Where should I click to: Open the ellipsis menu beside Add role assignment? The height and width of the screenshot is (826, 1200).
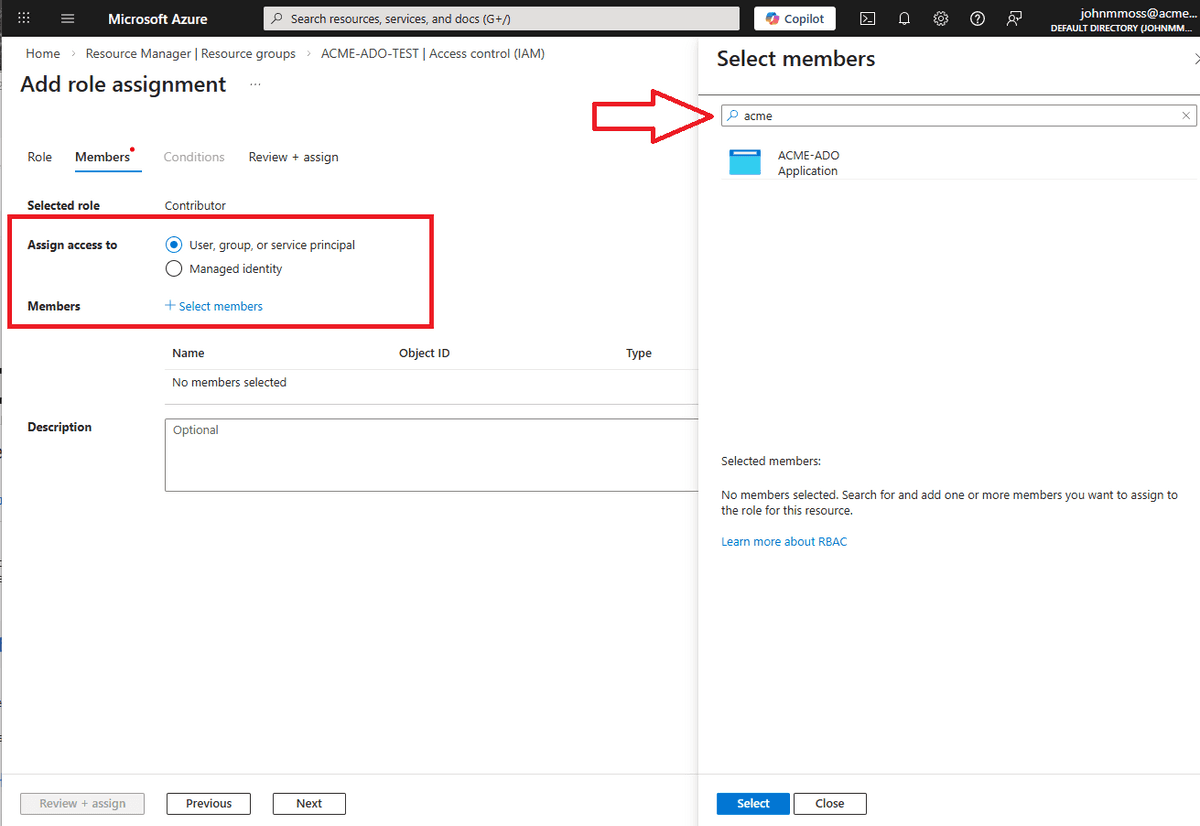click(254, 84)
